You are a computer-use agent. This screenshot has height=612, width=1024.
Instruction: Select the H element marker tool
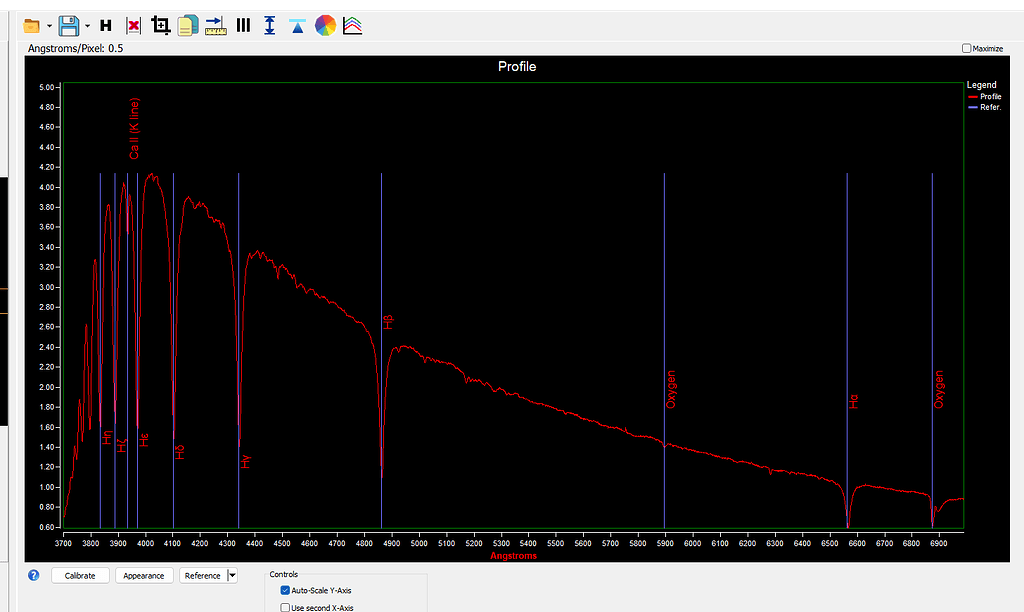(x=105, y=26)
